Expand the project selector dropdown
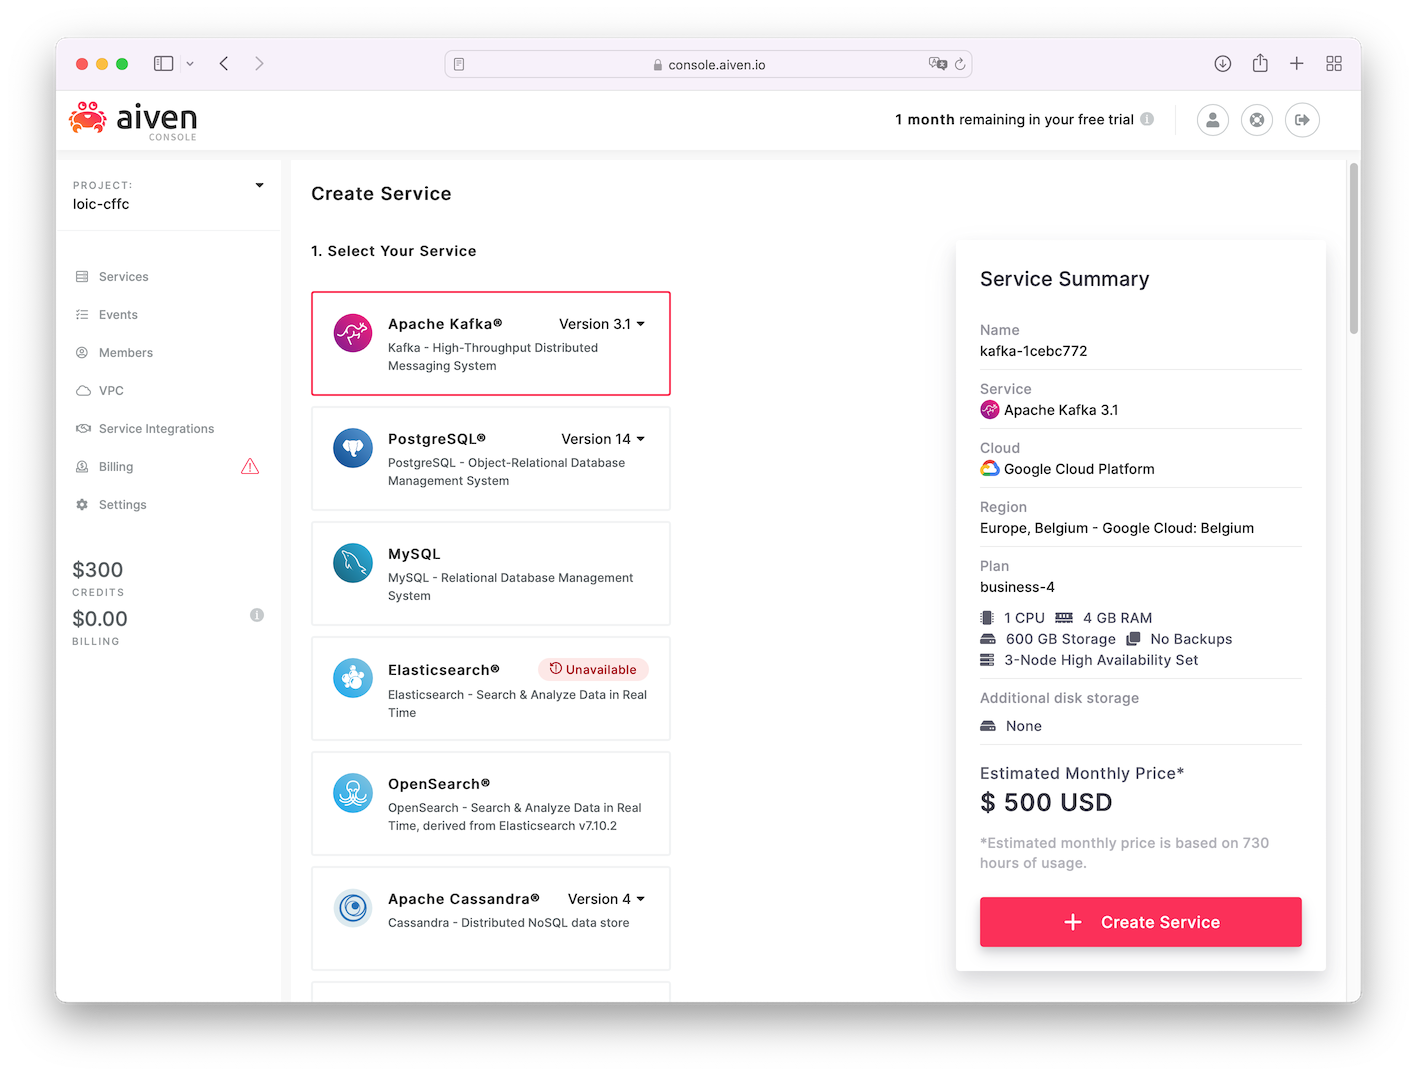This screenshot has height=1076, width=1417. coord(260,186)
